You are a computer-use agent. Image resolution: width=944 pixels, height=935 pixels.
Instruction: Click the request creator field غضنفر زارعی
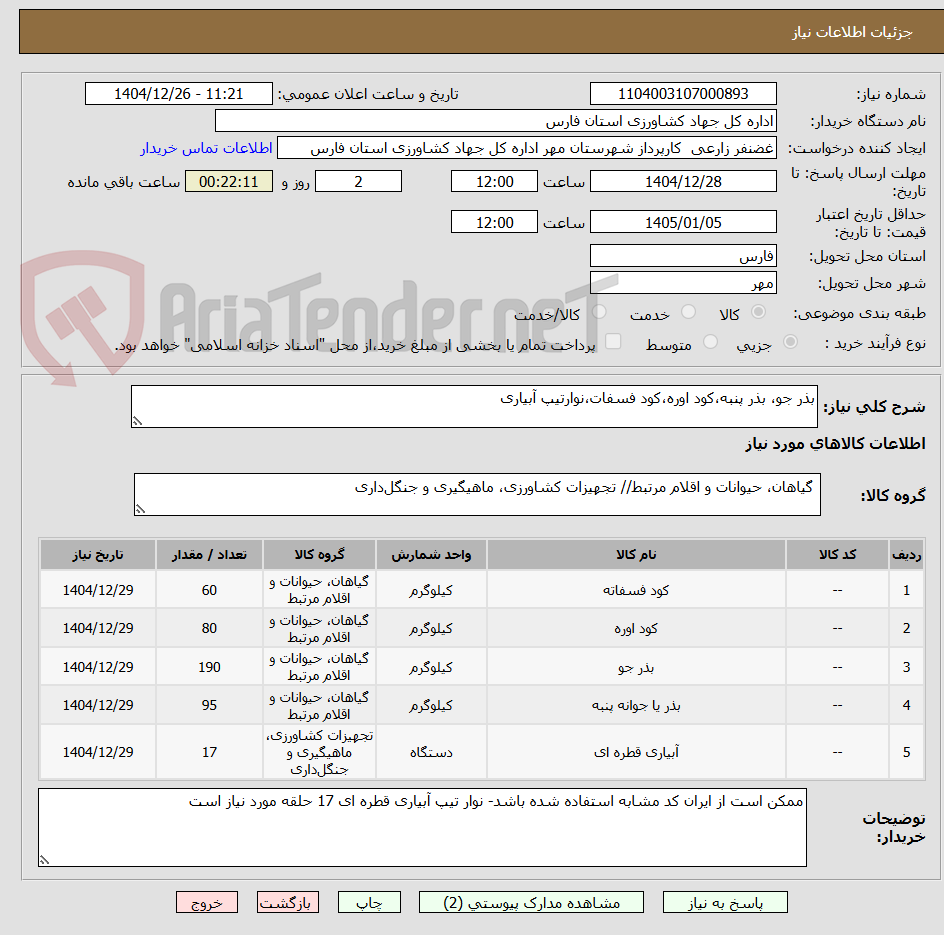coord(527,148)
